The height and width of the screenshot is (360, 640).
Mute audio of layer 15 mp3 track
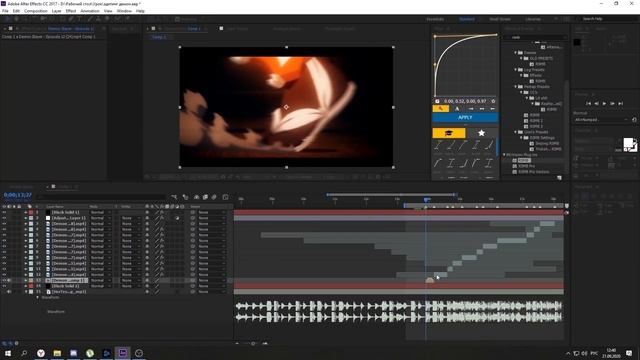point(9,292)
